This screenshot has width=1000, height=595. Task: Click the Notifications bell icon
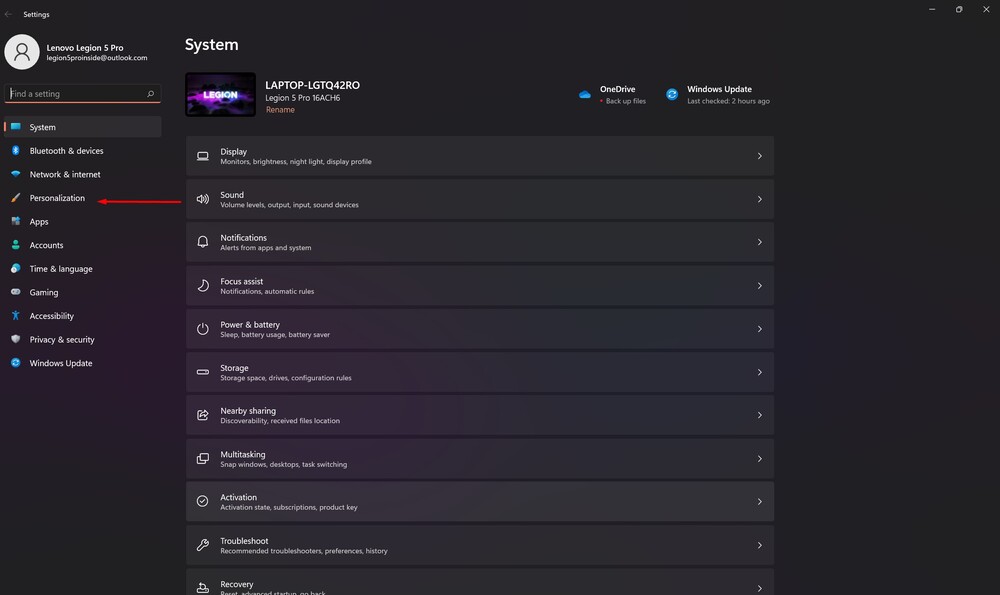(203, 242)
